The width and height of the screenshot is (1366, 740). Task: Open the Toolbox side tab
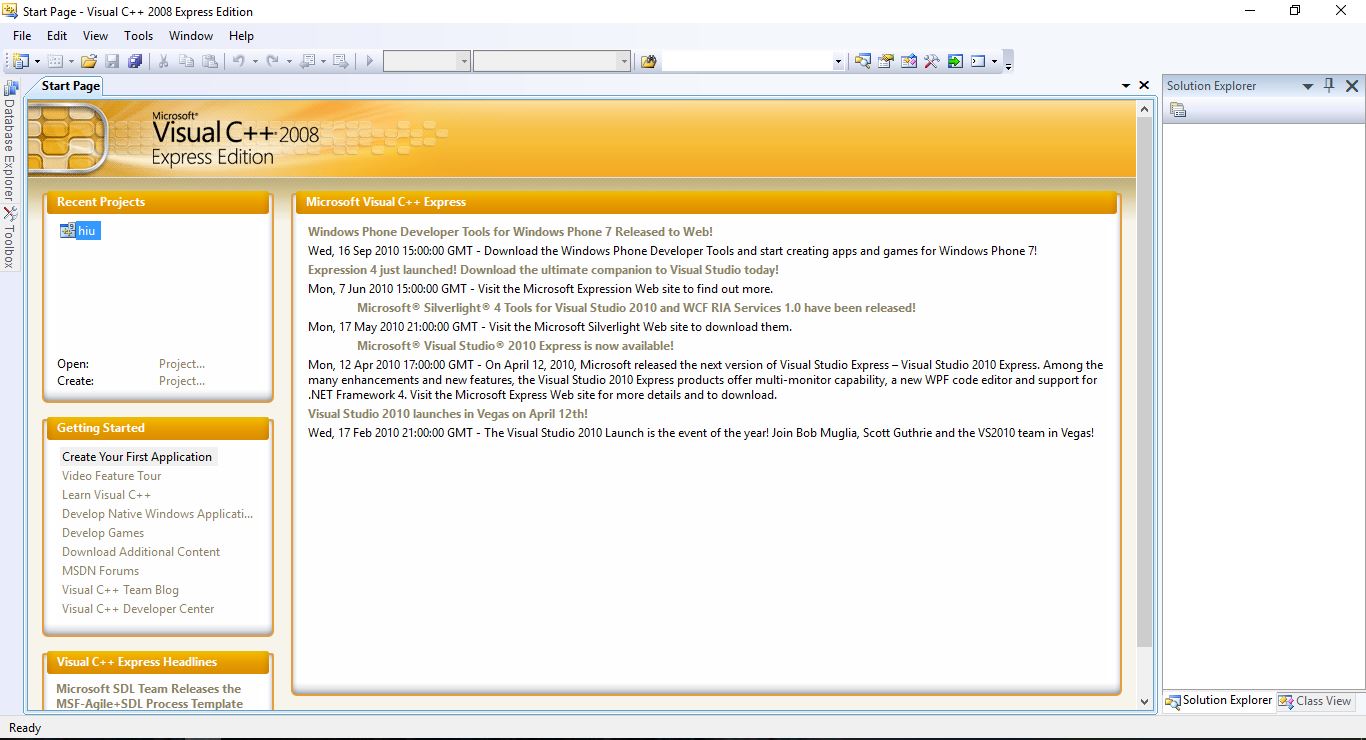[9, 238]
